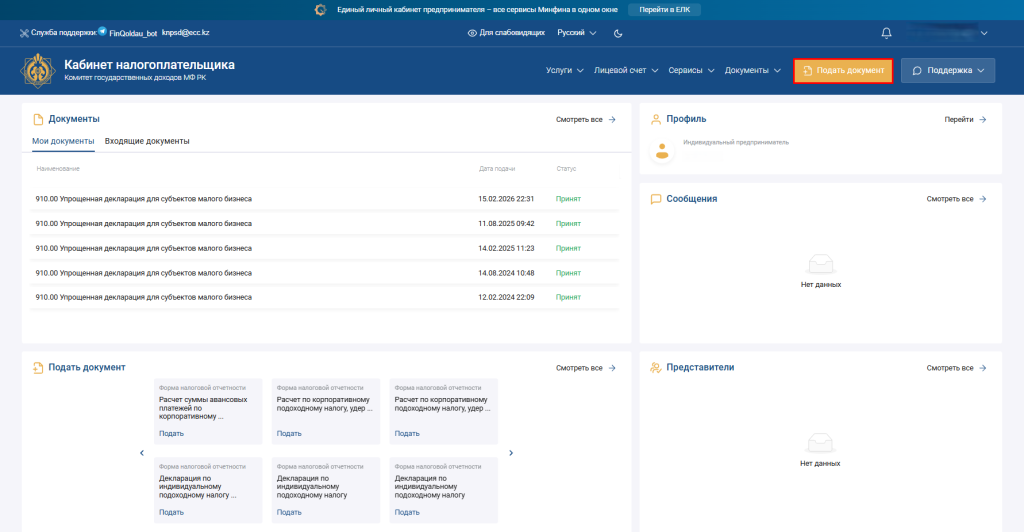
Task: Switch to Входящие документы tab
Action: coord(147,141)
